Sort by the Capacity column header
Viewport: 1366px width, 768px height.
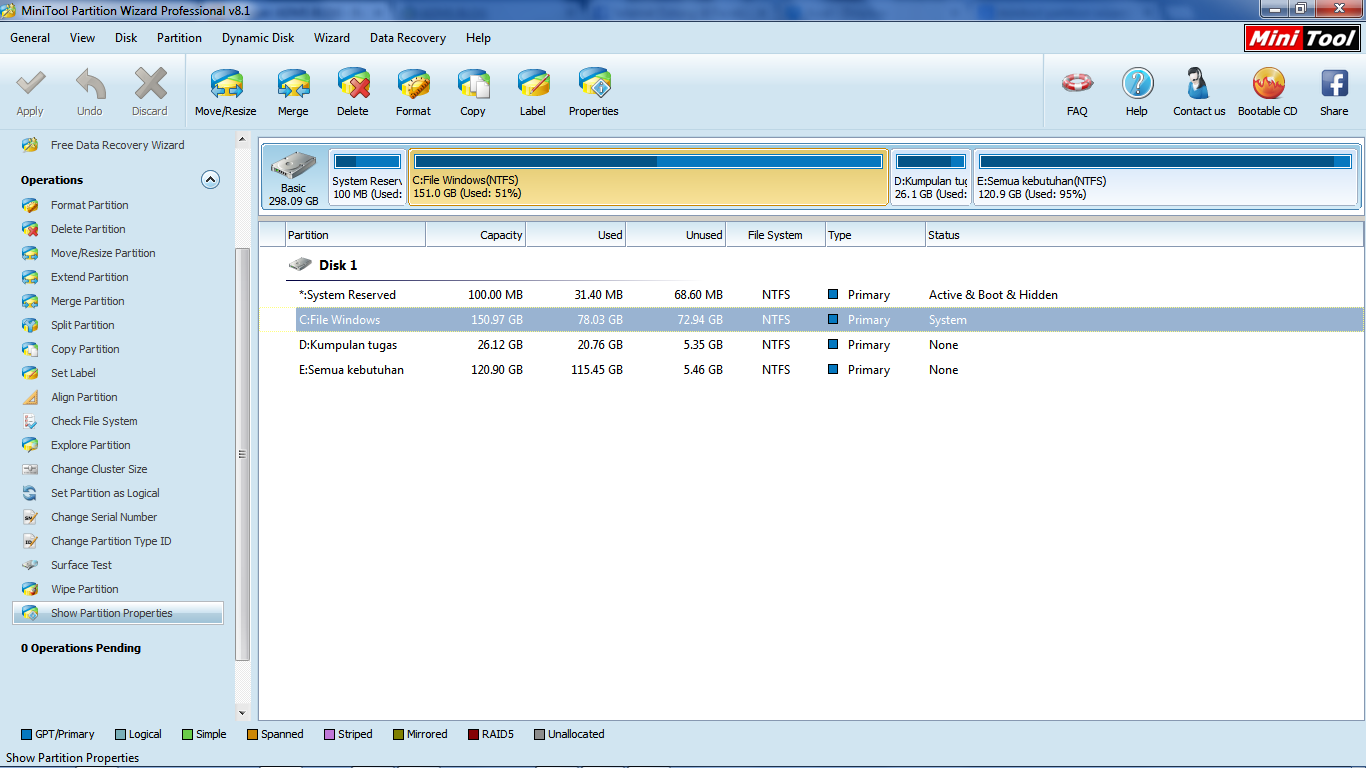pyautogui.click(x=476, y=235)
